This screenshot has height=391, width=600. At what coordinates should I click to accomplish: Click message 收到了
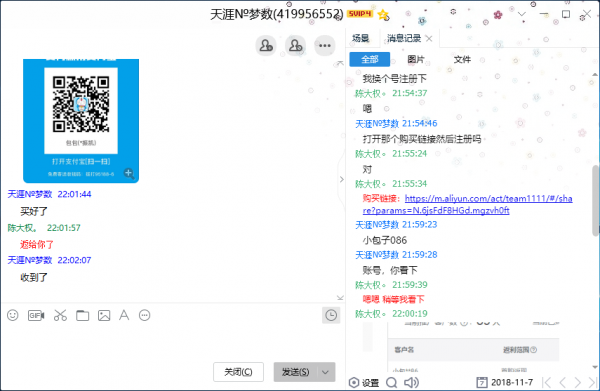click(x=34, y=277)
